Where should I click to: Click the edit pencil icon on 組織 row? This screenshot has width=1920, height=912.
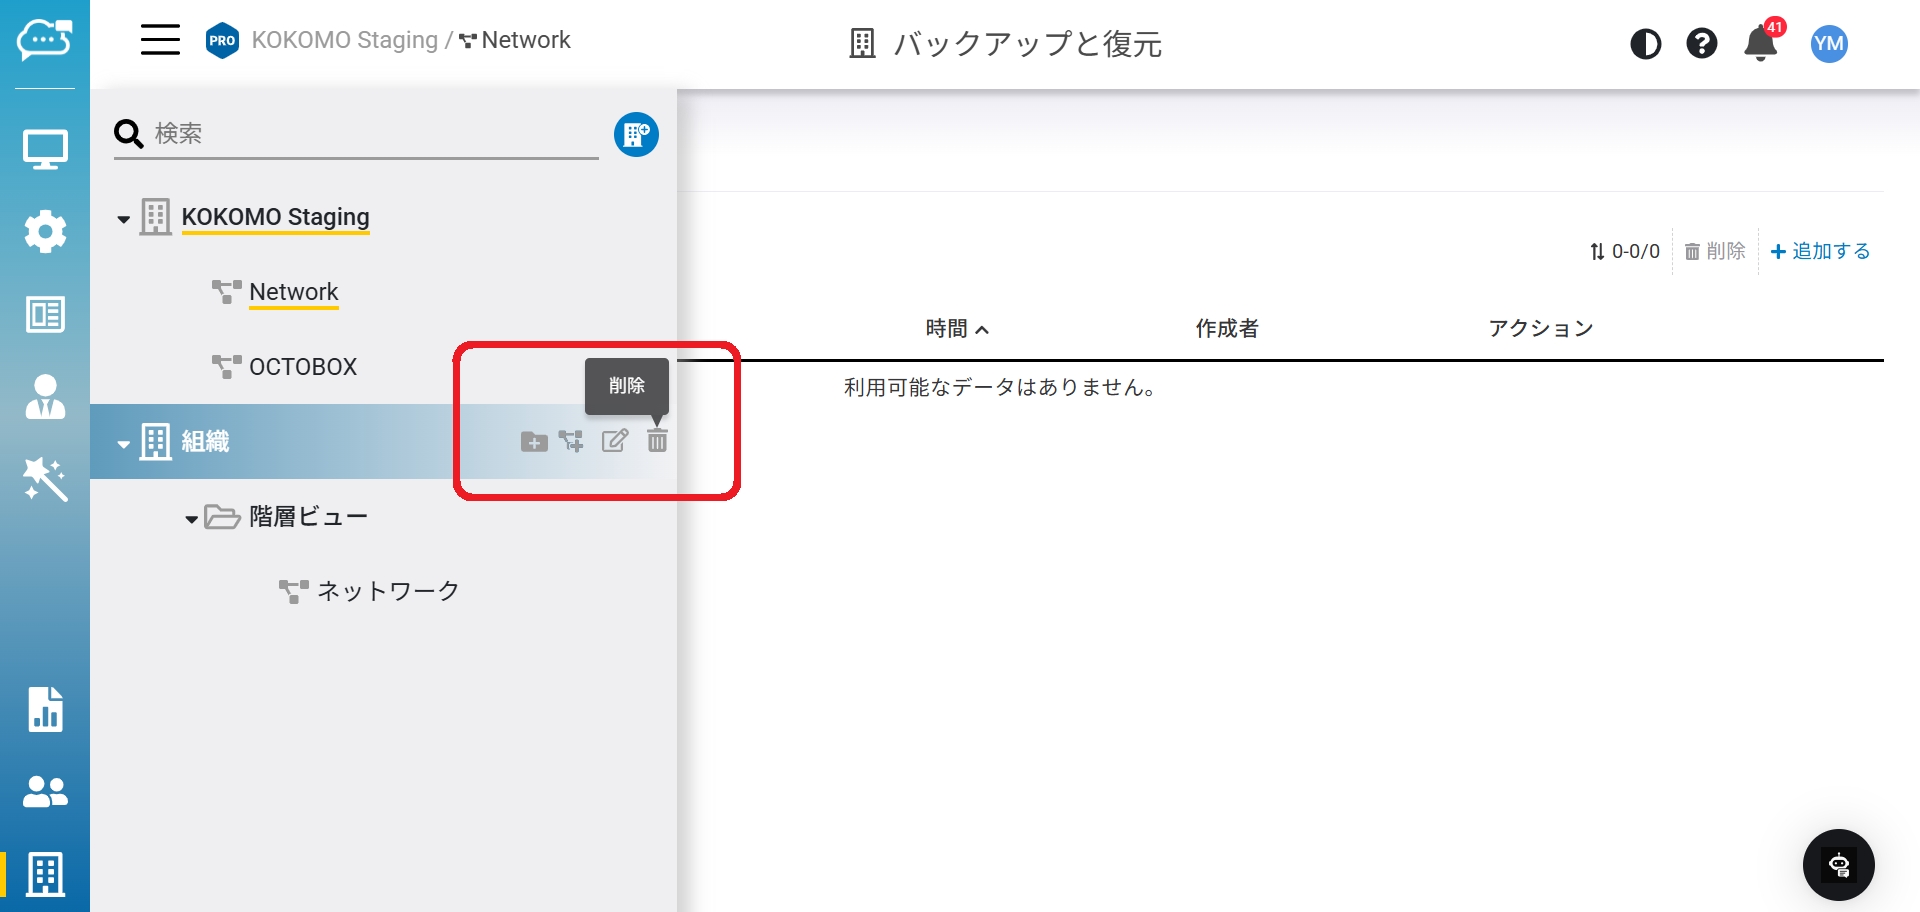[x=614, y=440]
